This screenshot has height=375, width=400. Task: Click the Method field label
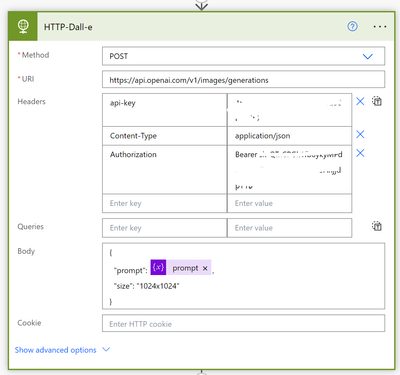coord(35,55)
